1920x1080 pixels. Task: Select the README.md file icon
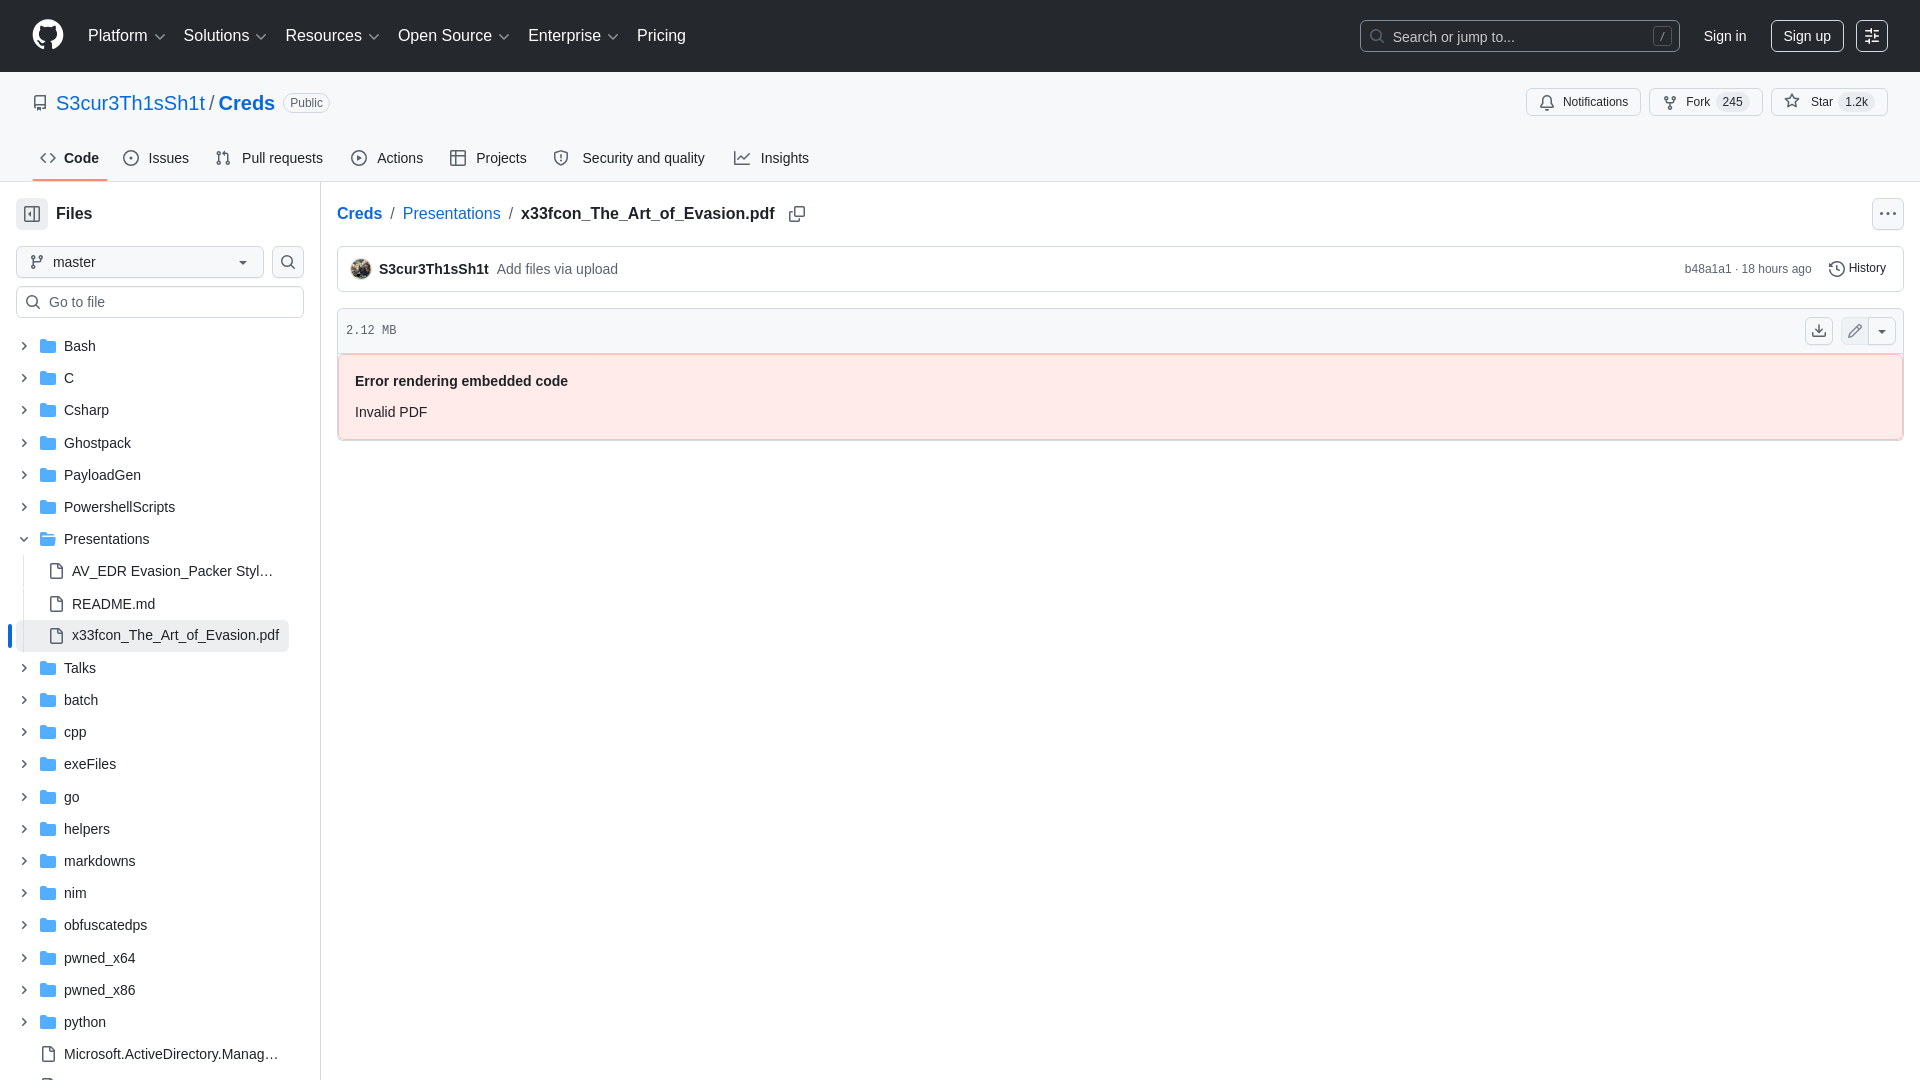(x=56, y=604)
